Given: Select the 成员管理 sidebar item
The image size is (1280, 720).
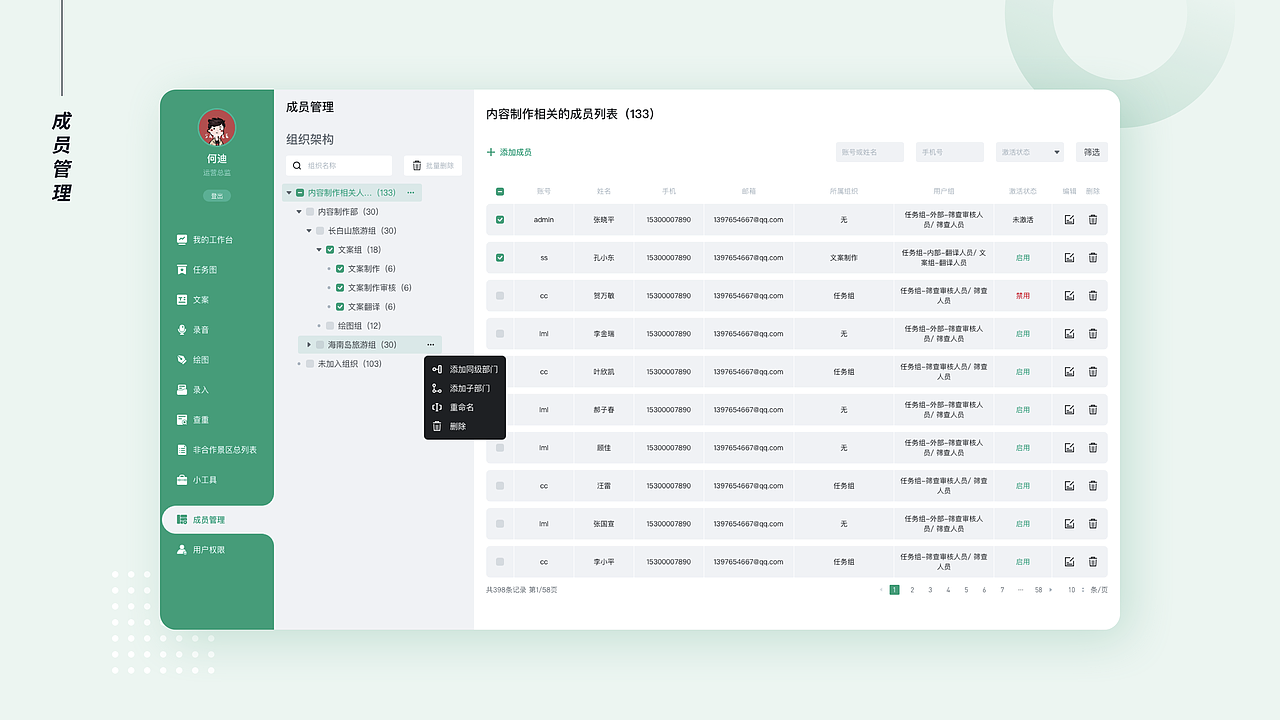Looking at the screenshot, I should 217,520.
